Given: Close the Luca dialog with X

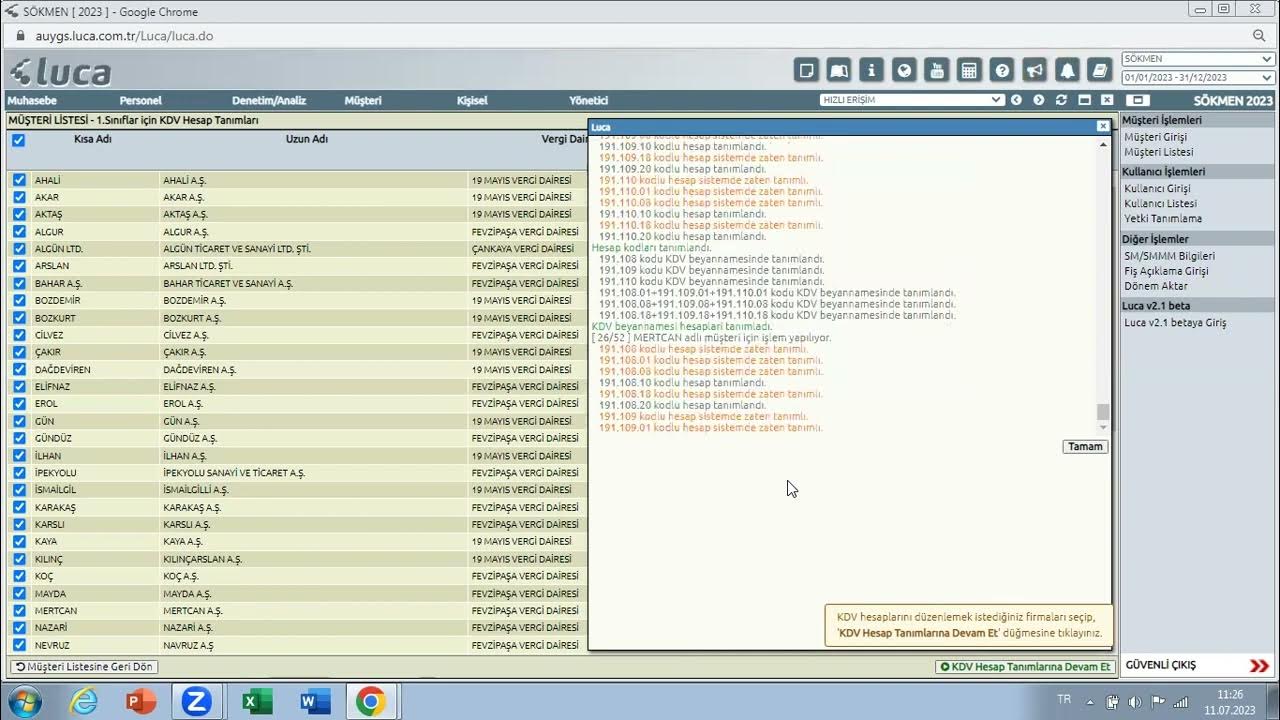Looking at the screenshot, I should [x=1102, y=127].
